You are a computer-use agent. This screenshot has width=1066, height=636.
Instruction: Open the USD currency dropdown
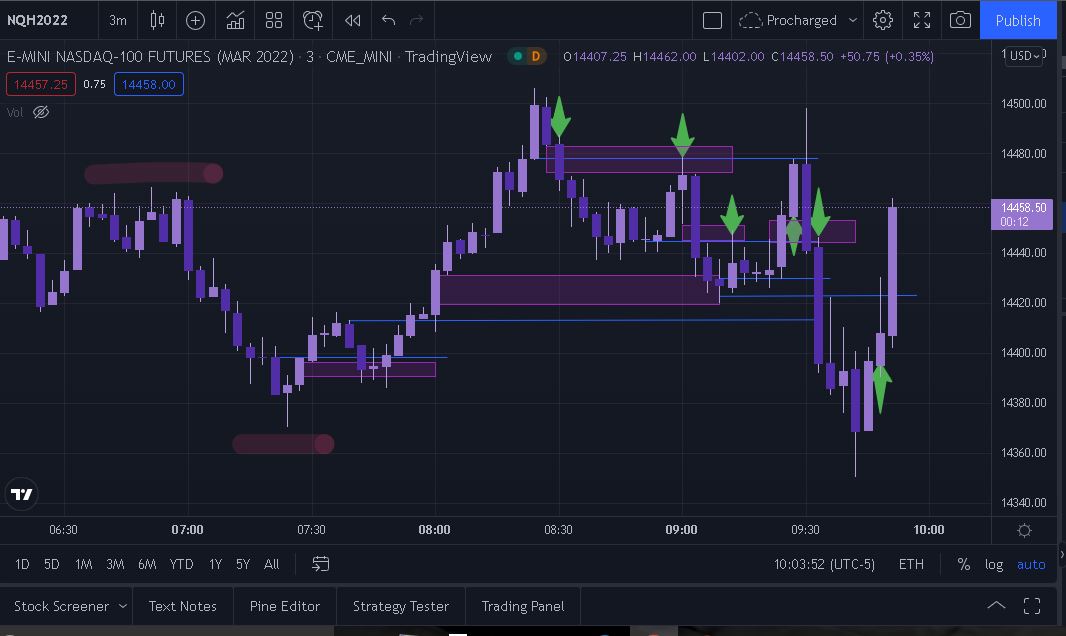(x=1025, y=56)
